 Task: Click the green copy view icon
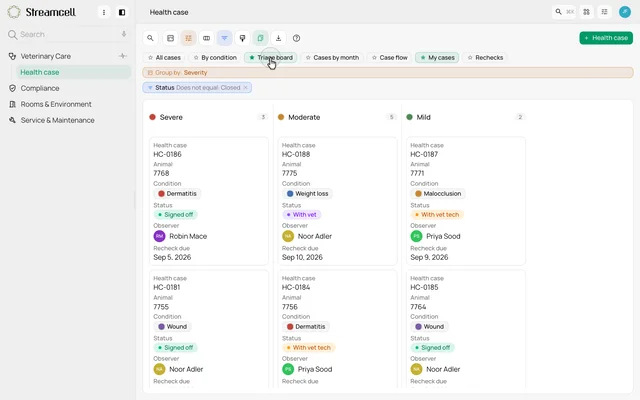(260, 38)
